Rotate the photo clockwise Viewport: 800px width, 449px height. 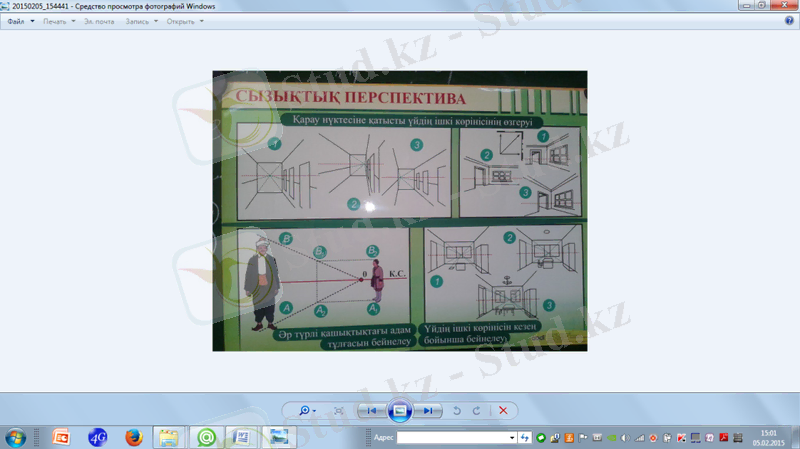pyautogui.click(x=476, y=411)
